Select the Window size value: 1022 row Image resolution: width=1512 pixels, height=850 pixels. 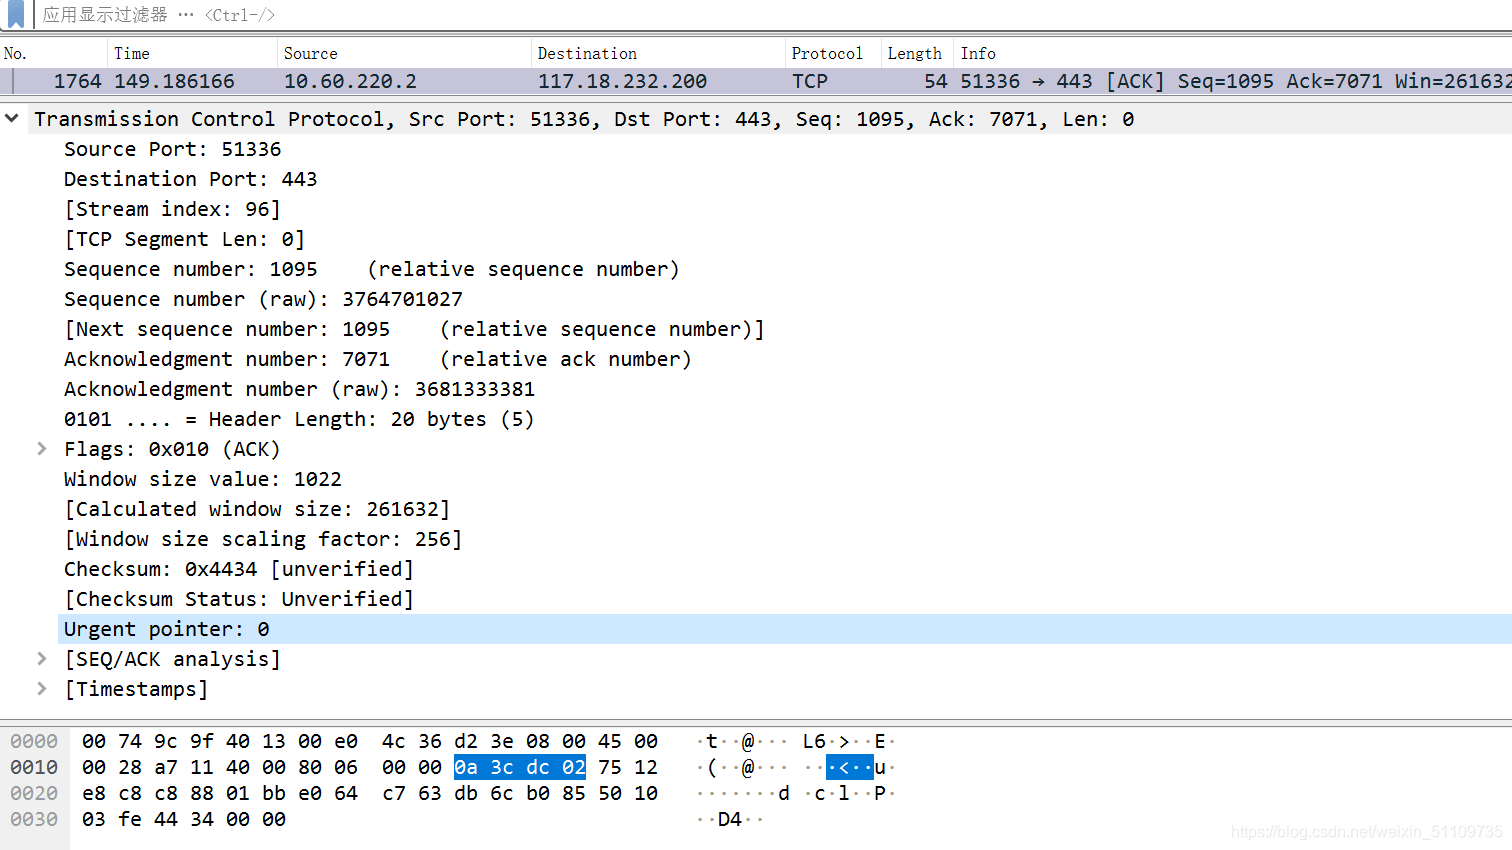(202, 479)
